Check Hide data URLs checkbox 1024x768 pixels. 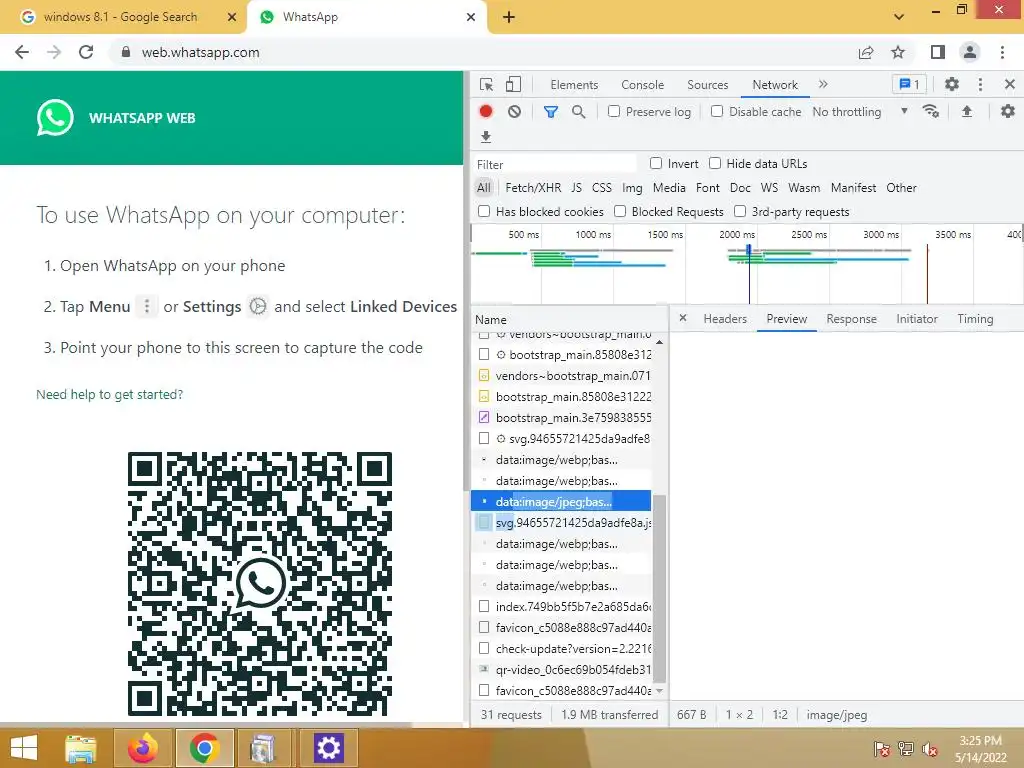pos(715,163)
